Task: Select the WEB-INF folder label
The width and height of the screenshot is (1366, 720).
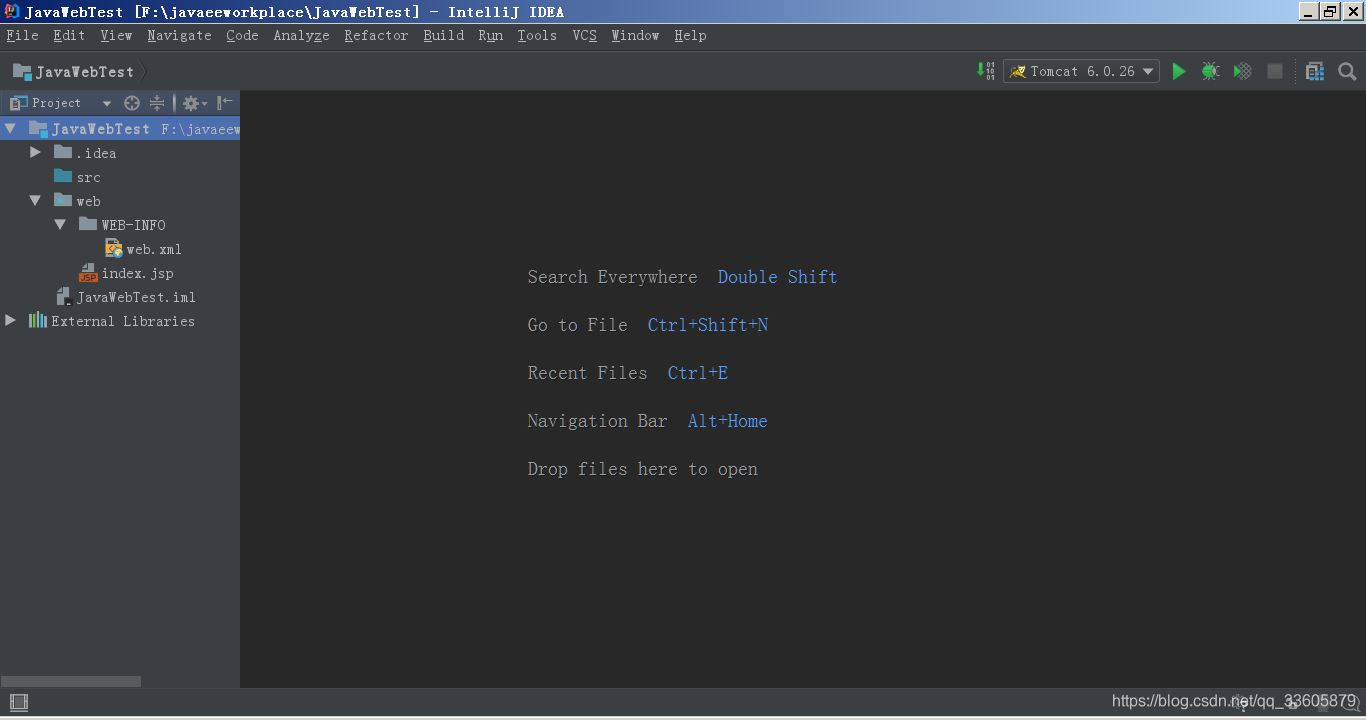Action: [x=133, y=225]
